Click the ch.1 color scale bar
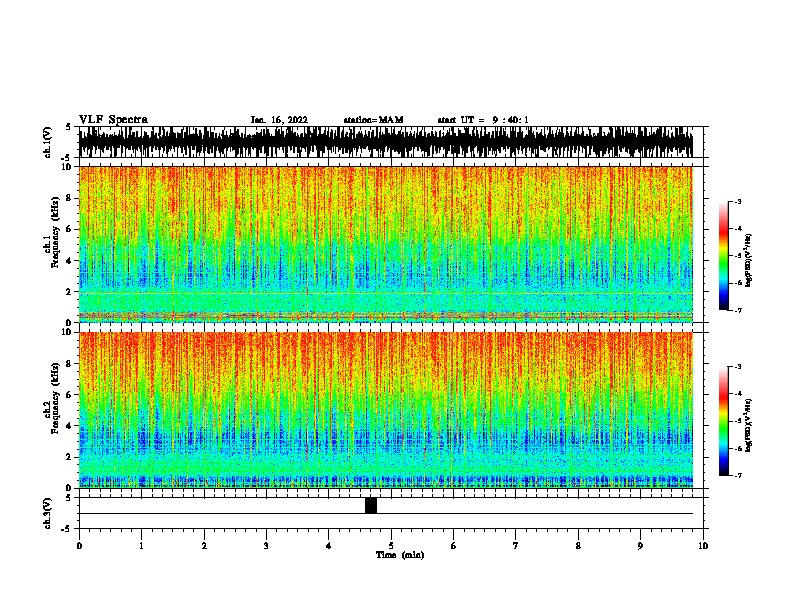792x612 pixels. click(723, 256)
